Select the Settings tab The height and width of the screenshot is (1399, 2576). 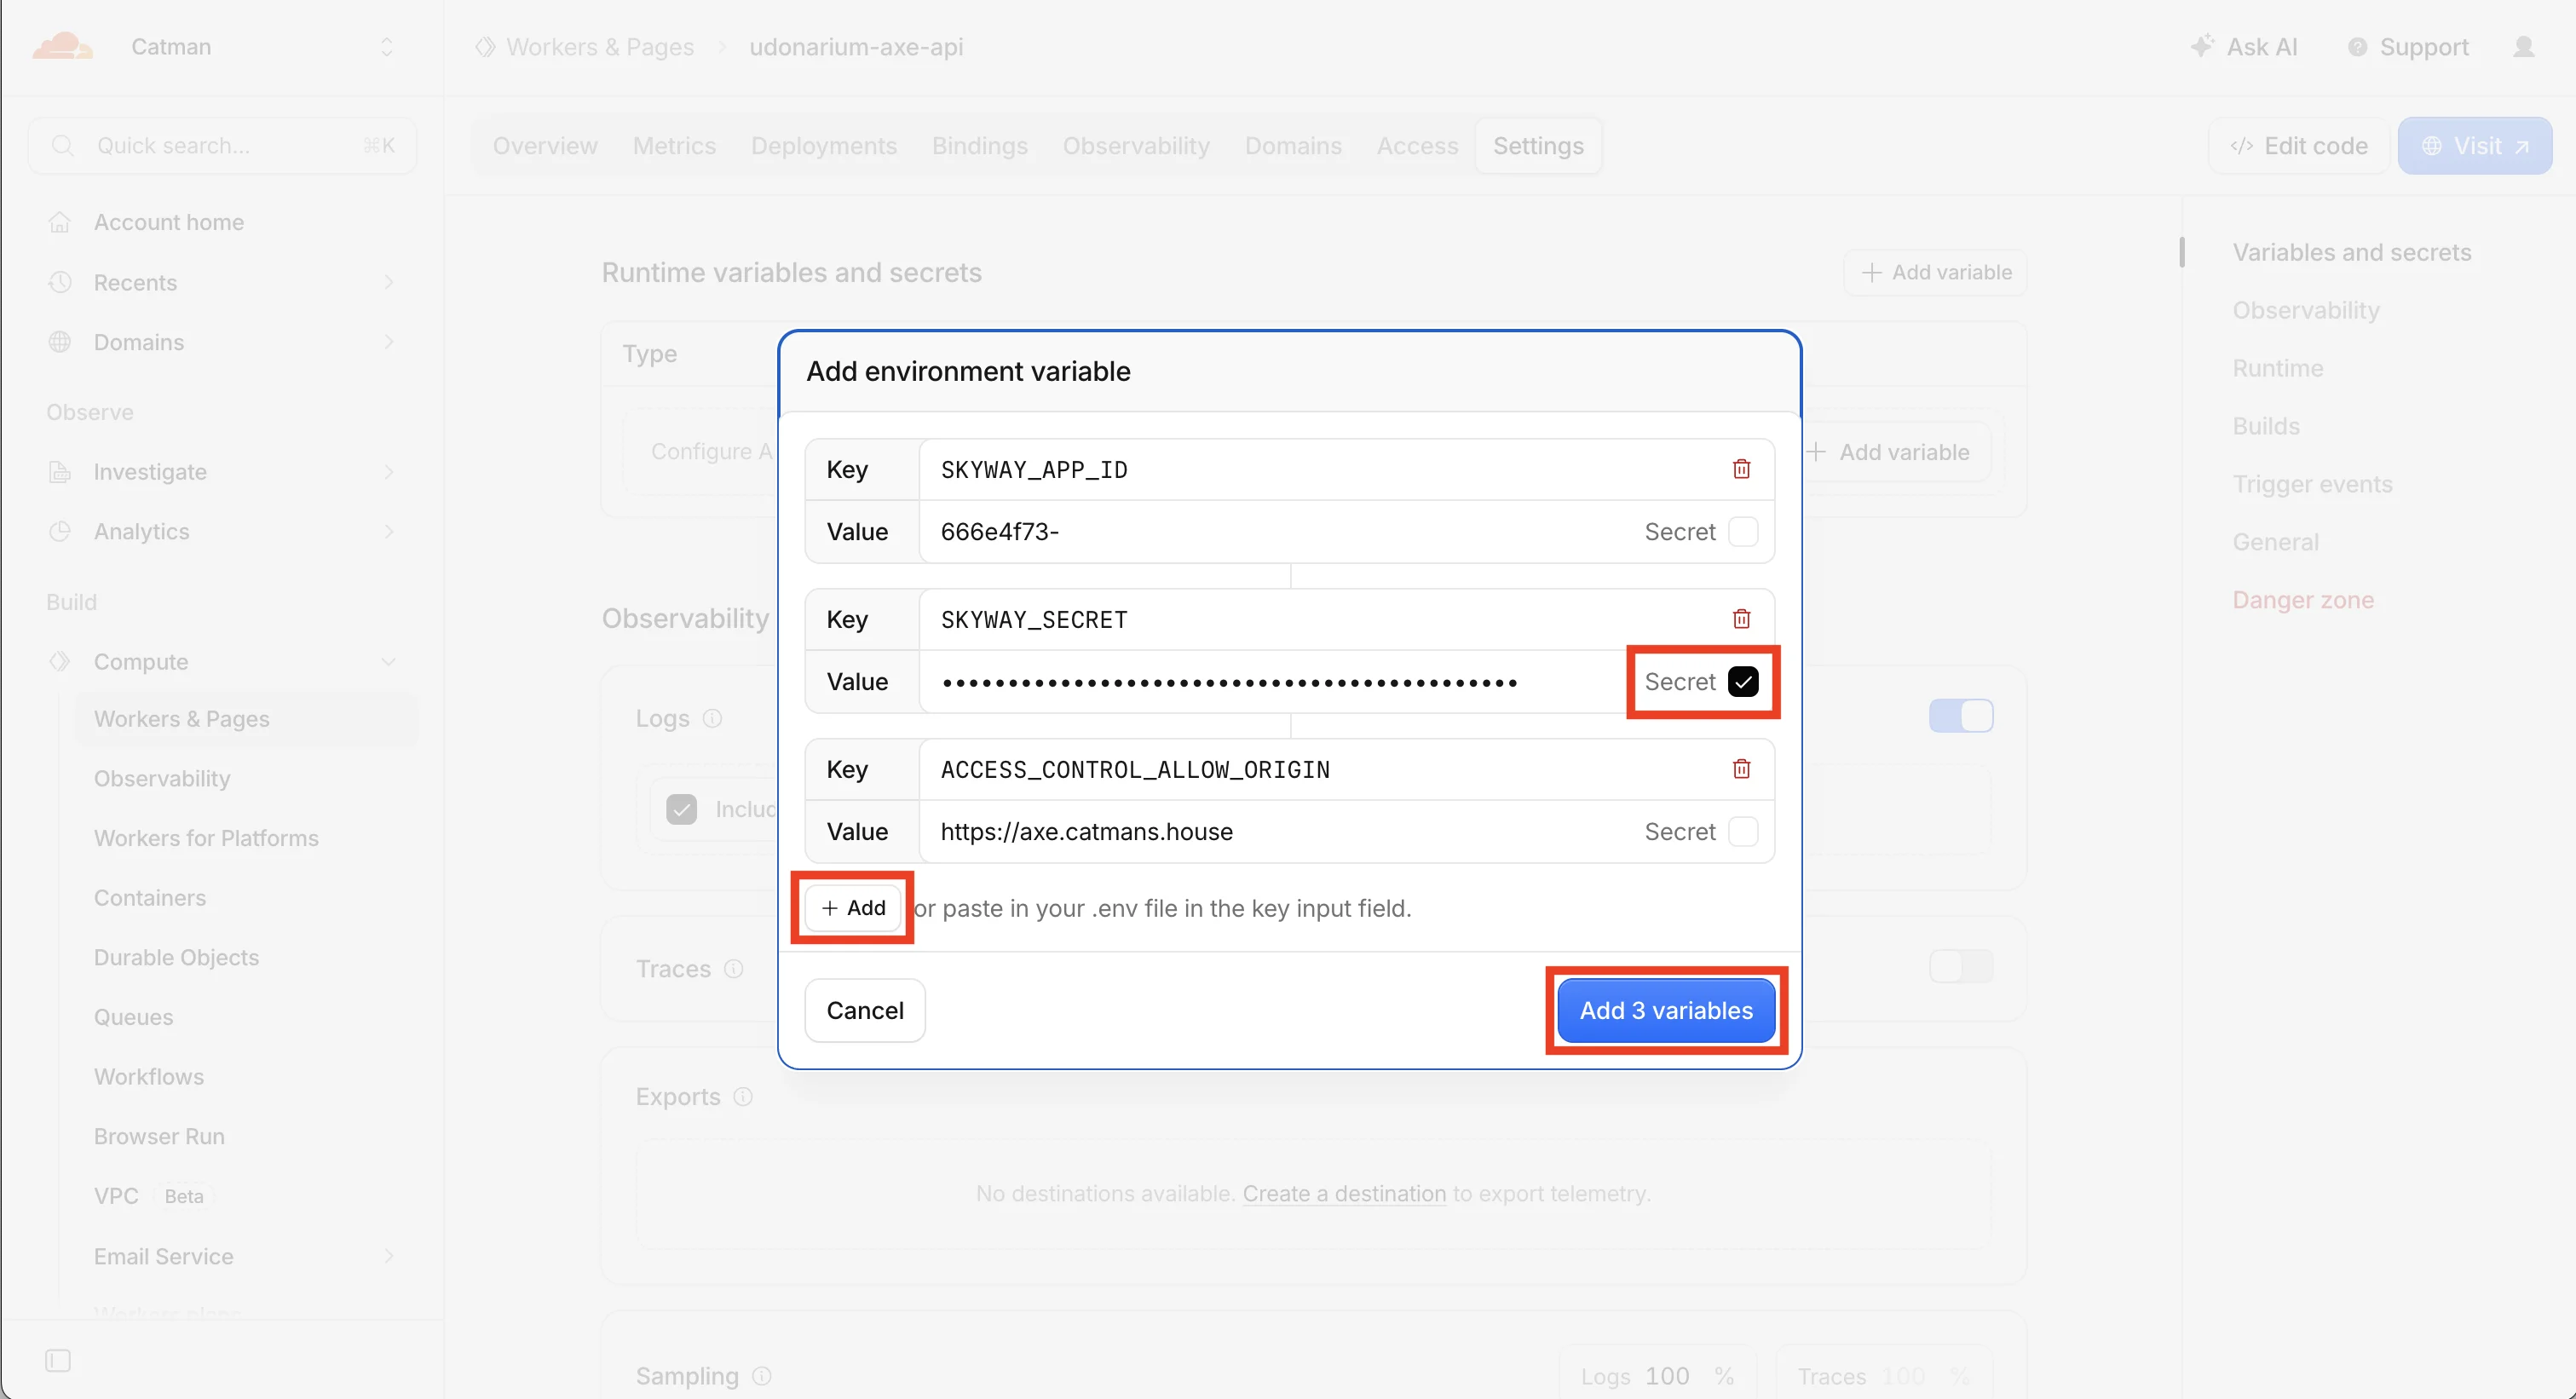click(x=1538, y=146)
